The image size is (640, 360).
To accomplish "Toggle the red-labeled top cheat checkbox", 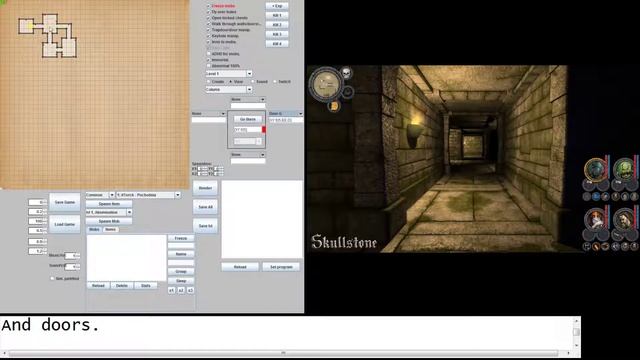I will [209, 6].
